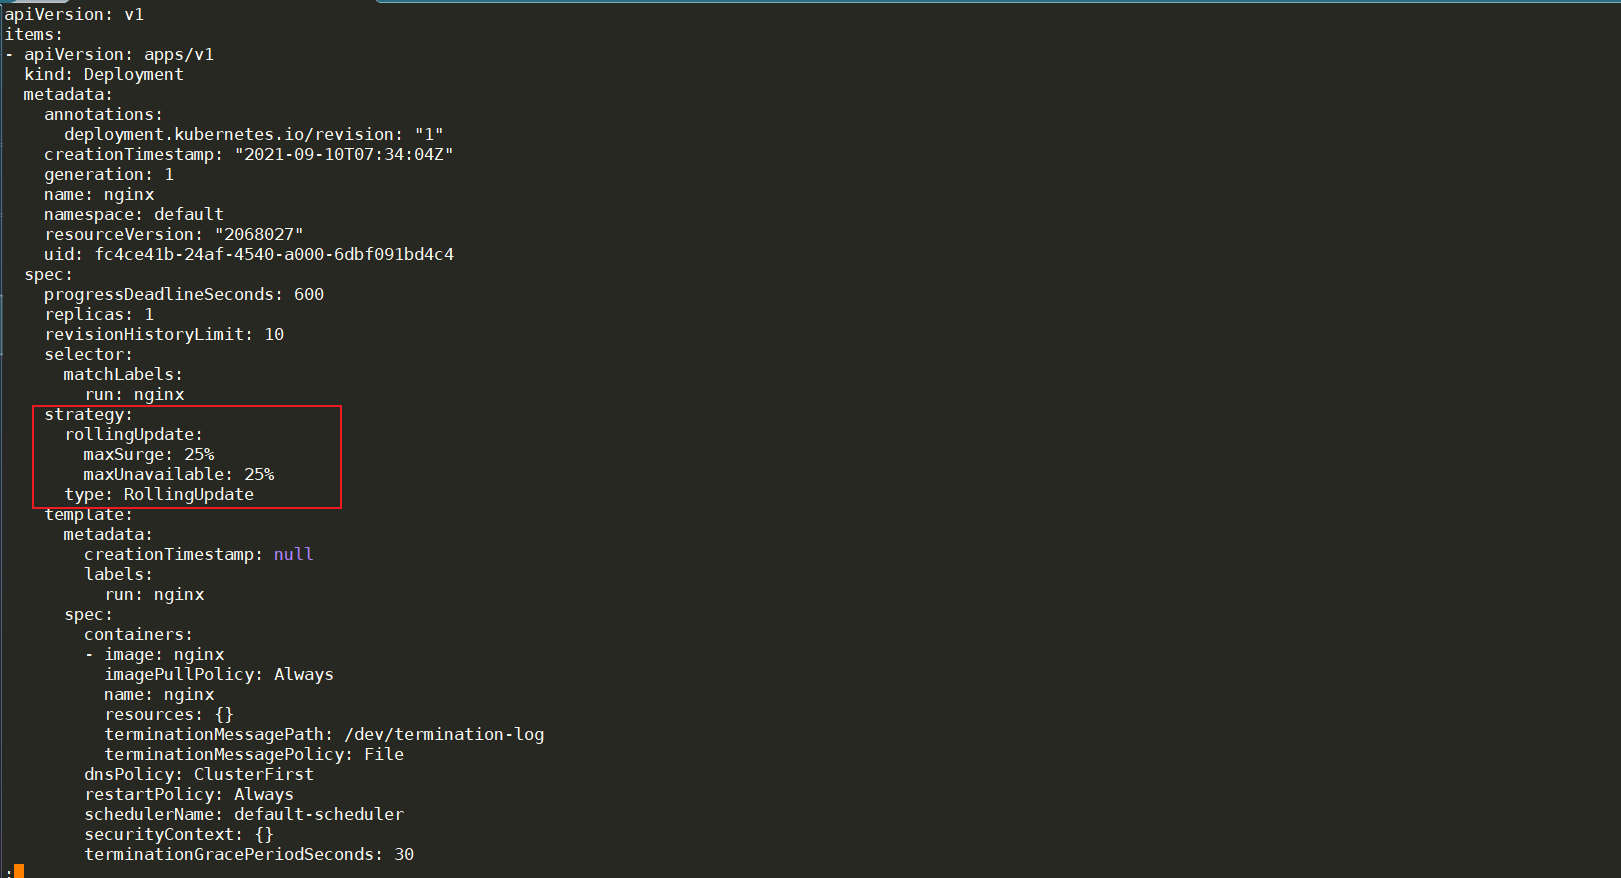Place cursor on type: RollingUpdate

(x=159, y=495)
